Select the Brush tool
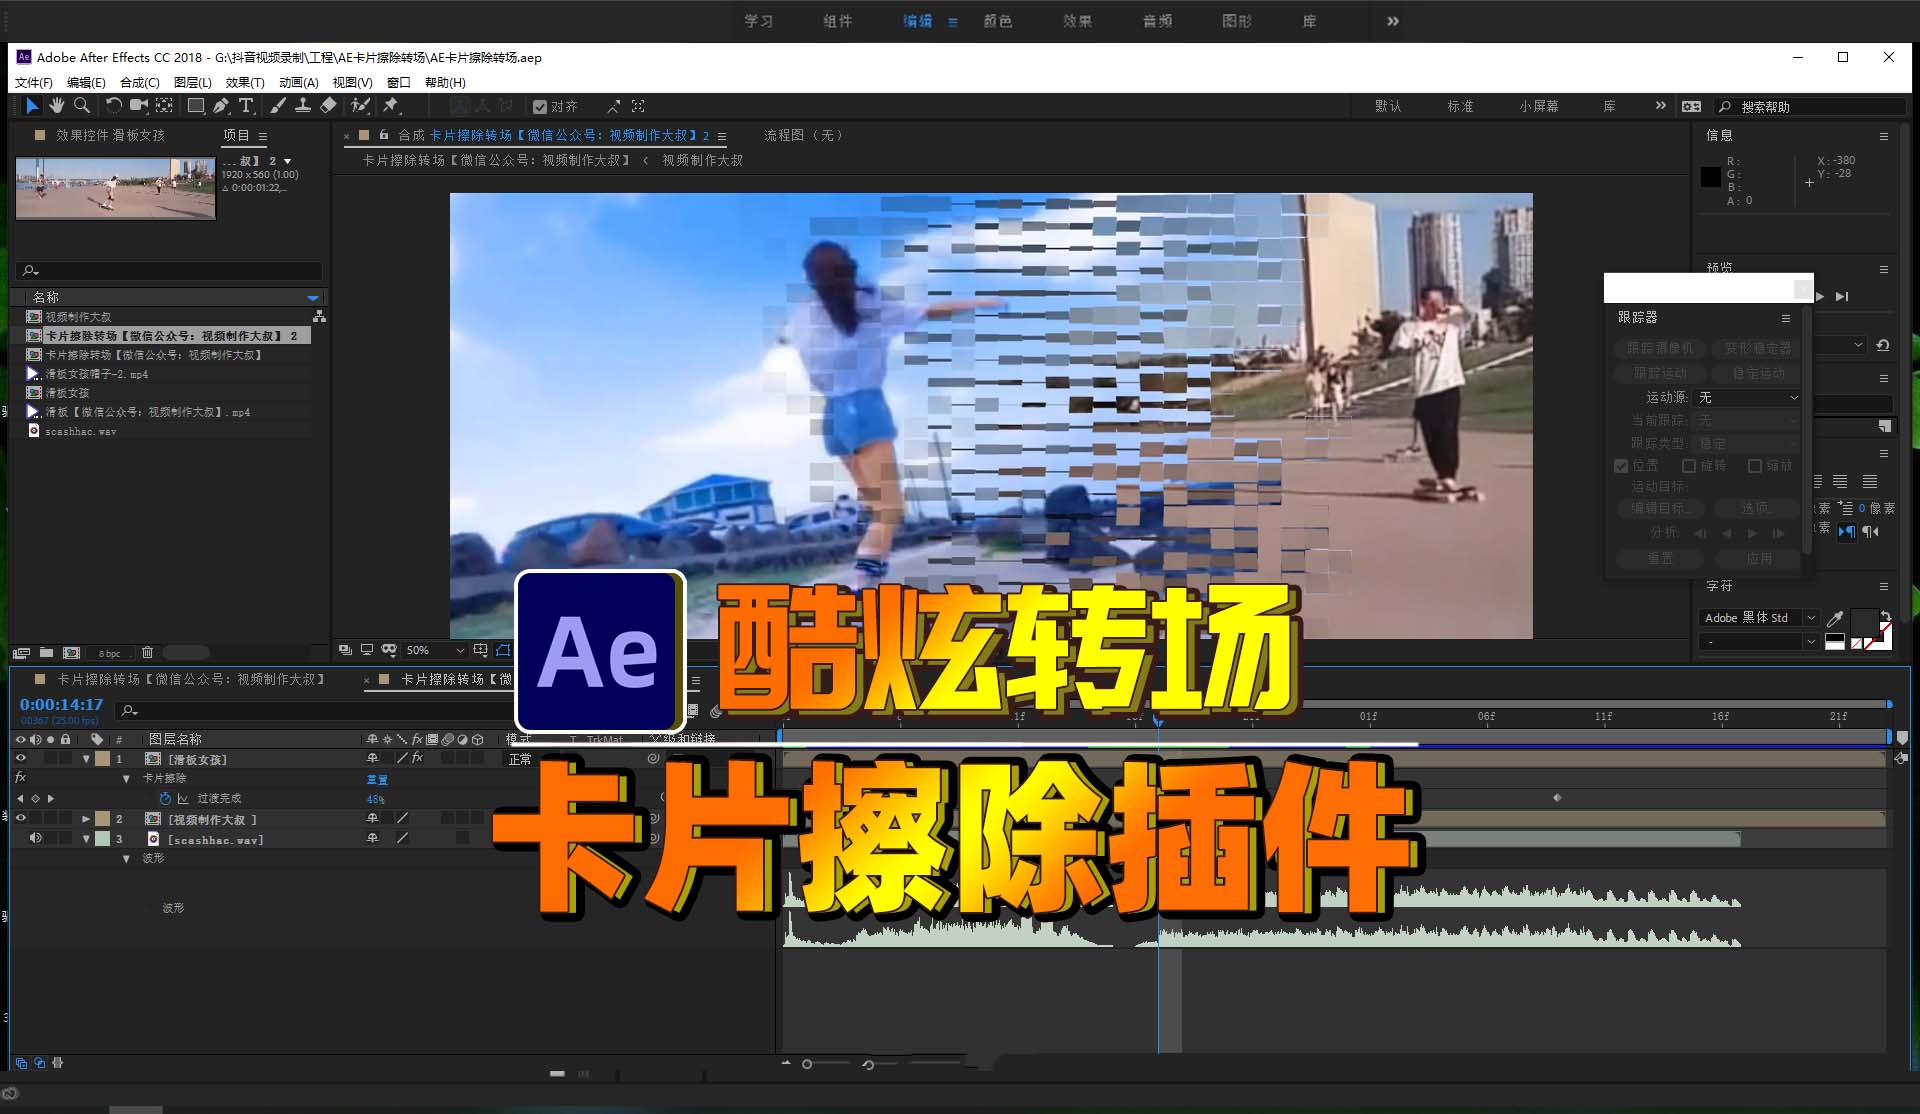The image size is (1920, 1114). tap(277, 106)
